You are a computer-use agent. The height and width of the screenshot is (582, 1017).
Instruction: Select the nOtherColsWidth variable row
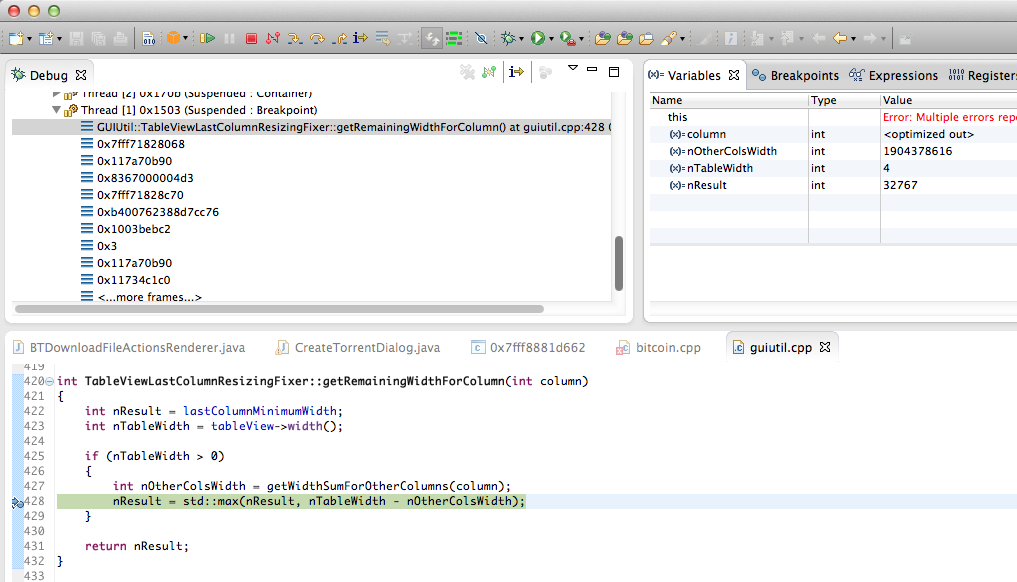click(x=833, y=151)
